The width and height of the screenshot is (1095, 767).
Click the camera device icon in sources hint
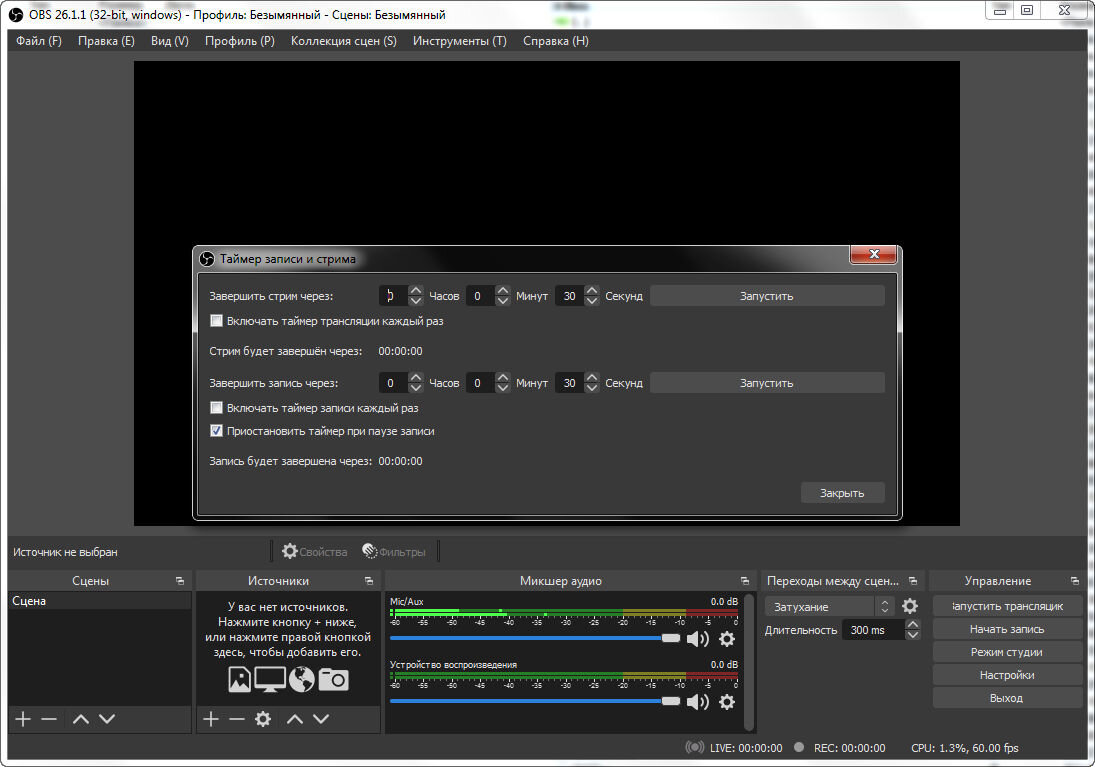pos(333,679)
